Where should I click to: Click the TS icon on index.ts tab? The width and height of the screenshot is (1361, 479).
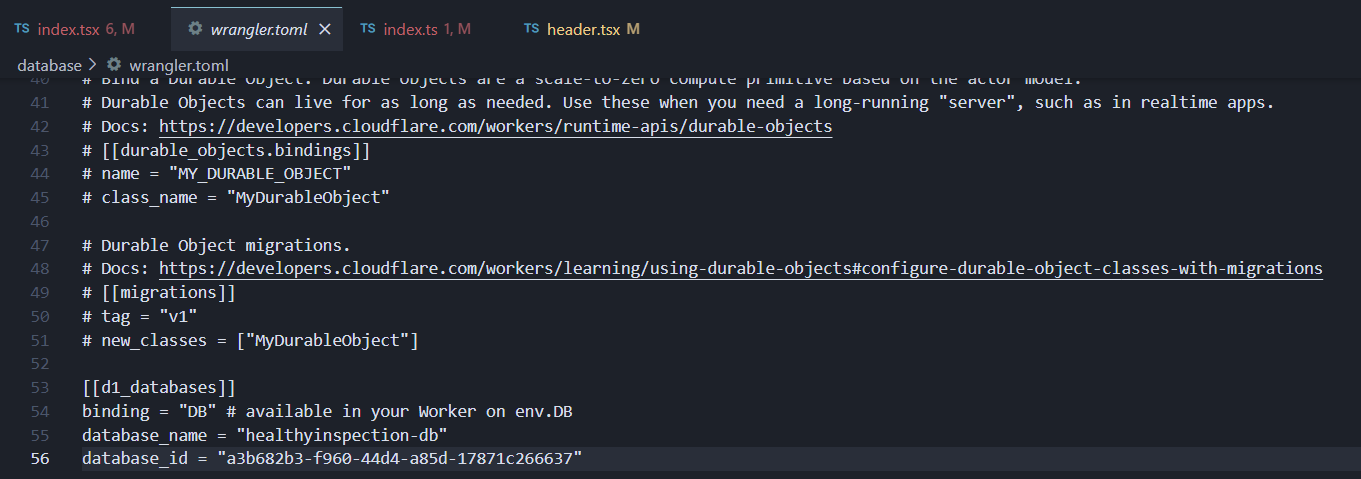(x=368, y=29)
